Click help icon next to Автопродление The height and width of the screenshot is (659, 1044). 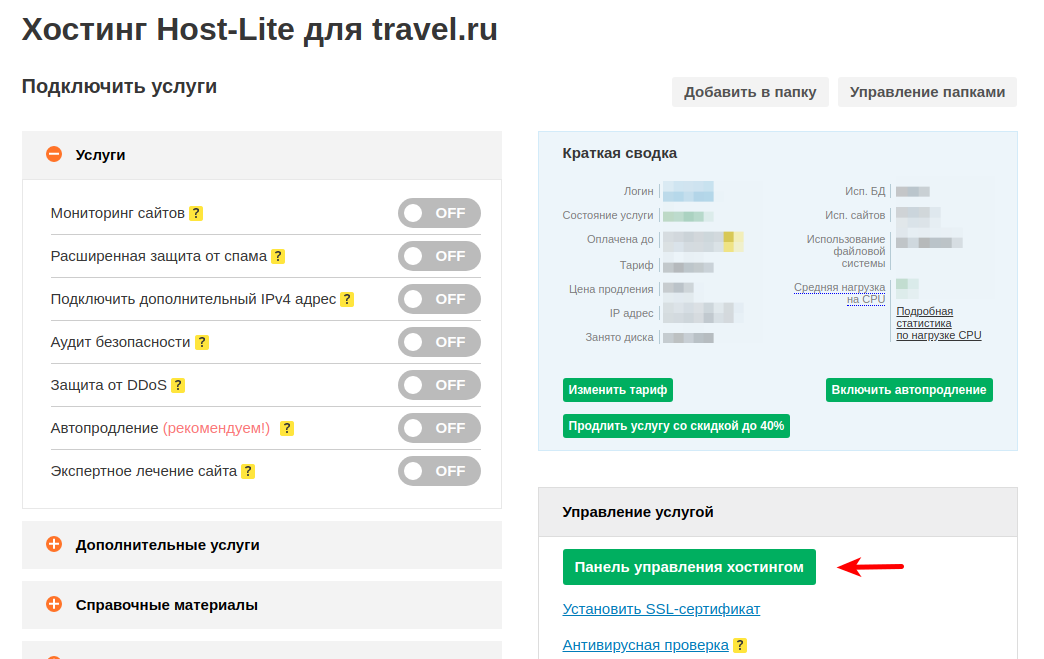click(287, 428)
